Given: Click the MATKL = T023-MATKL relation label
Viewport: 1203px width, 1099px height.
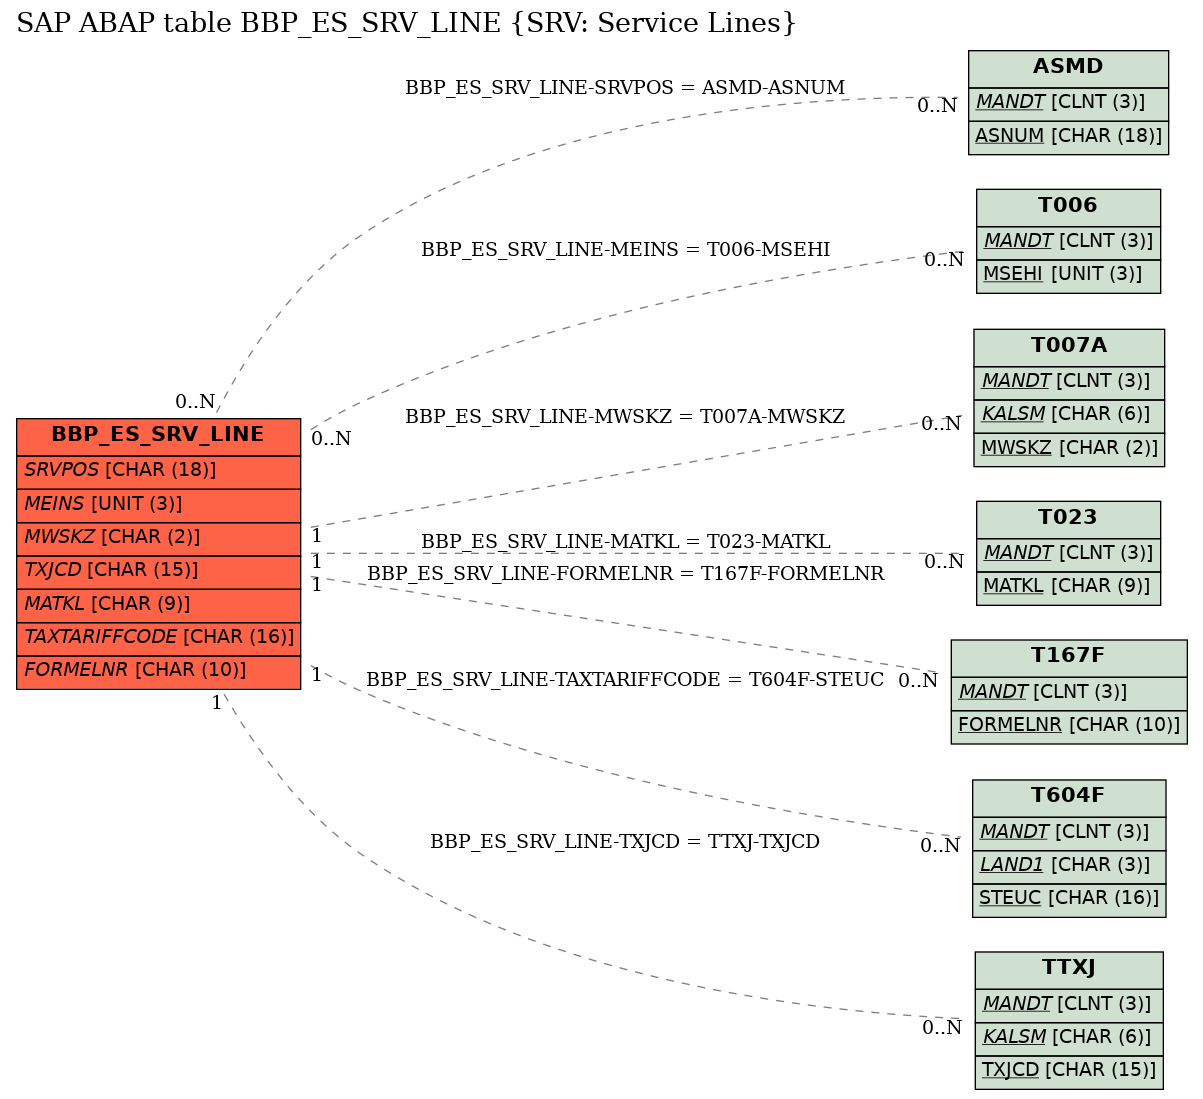Looking at the screenshot, I should point(625,542).
